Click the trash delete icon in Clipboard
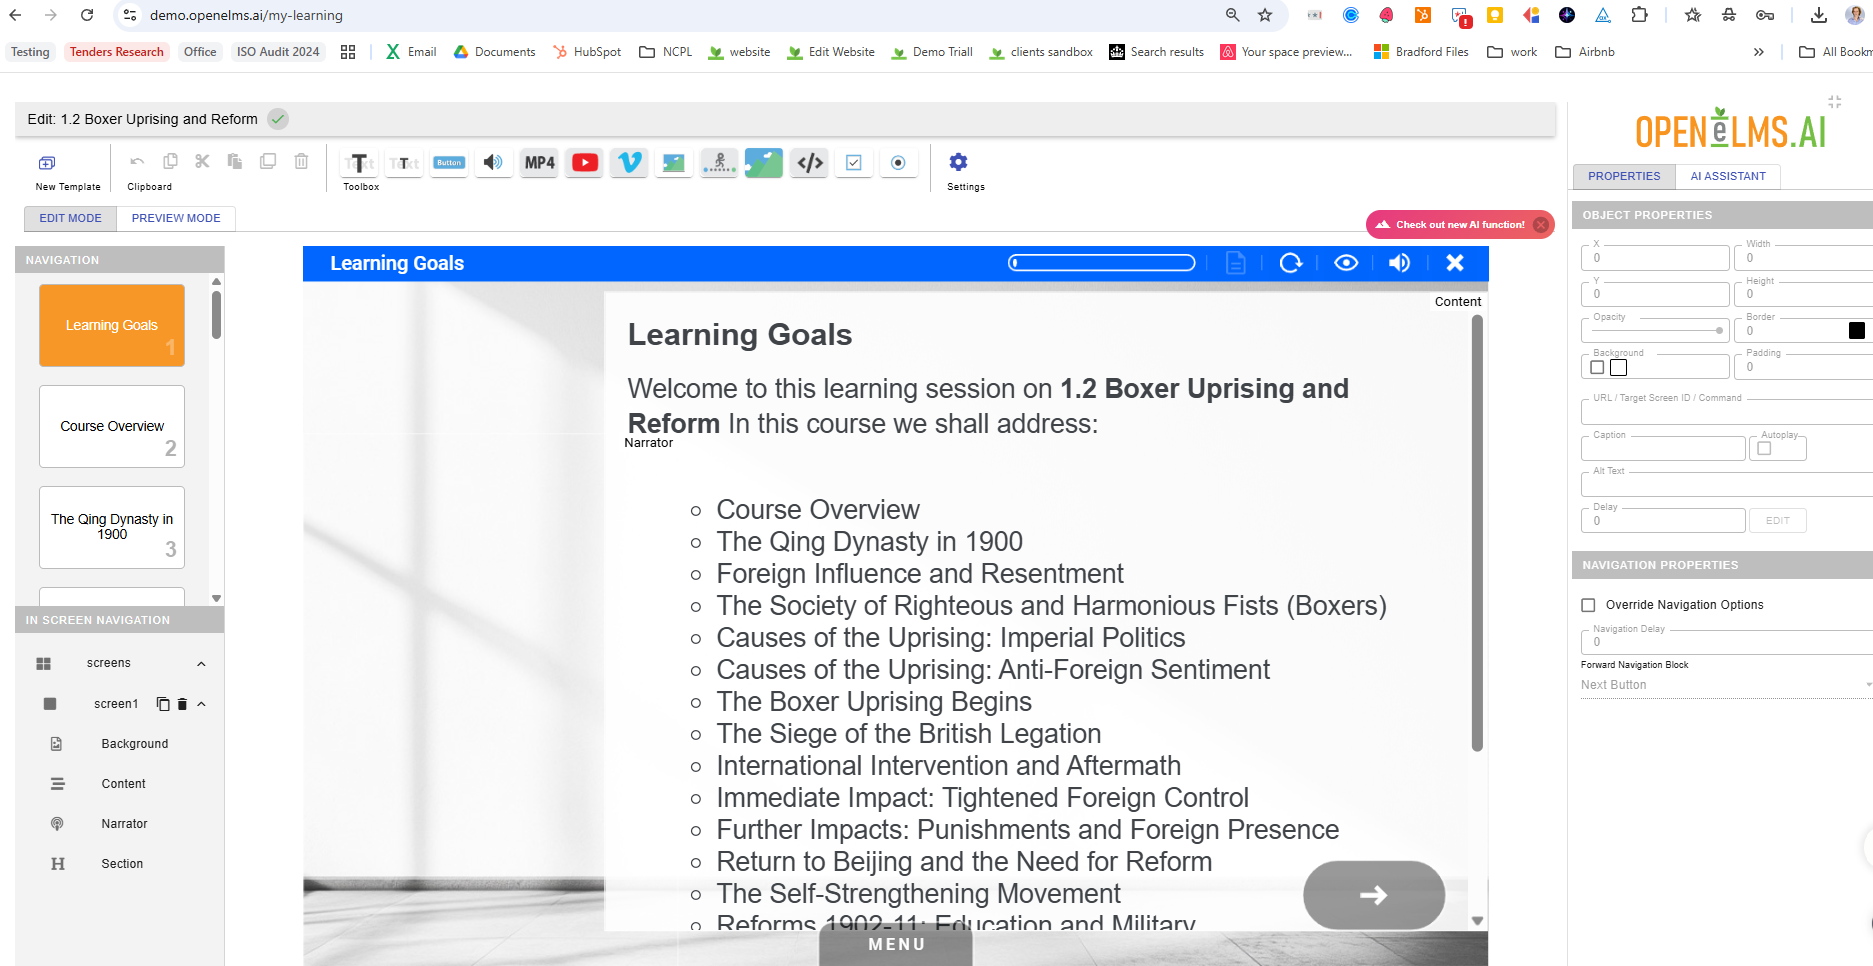Image resolution: width=1873 pixels, height=966 pixels. [x=301, y=161]
